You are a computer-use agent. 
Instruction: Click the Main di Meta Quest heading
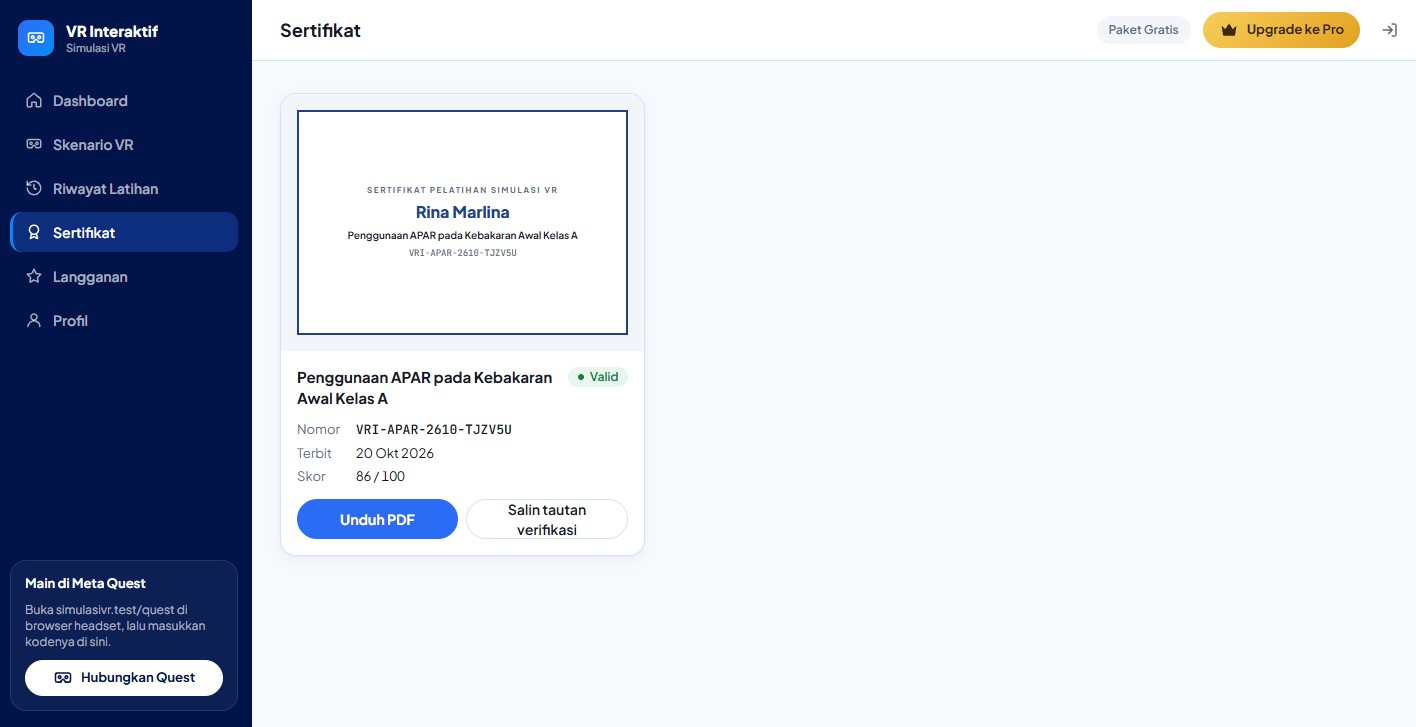click(85, 583)
